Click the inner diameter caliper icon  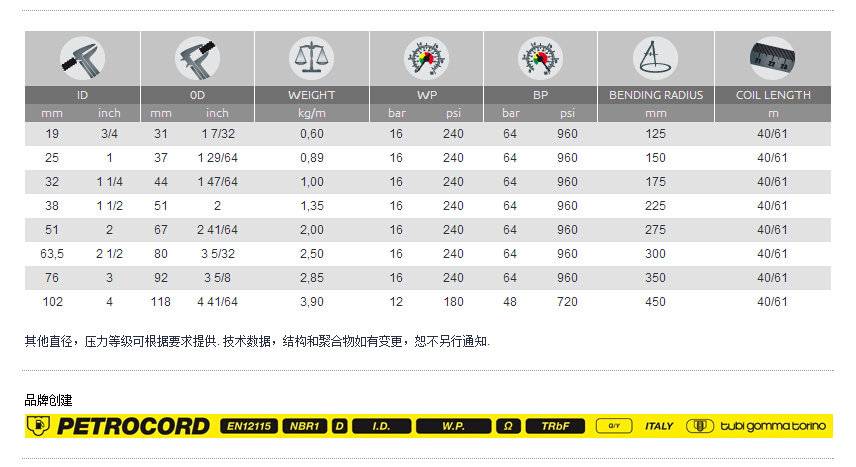click(x=82, y=58)
